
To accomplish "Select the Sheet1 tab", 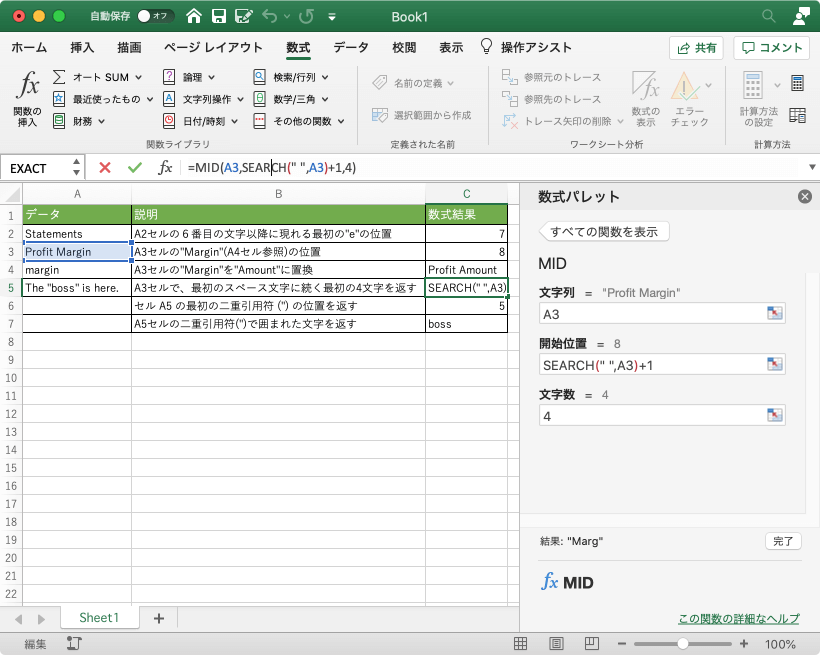I will [99, 618].
